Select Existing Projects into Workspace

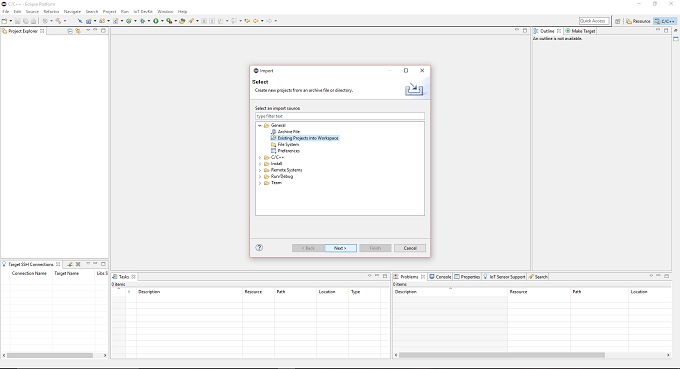tap(304, 138)
